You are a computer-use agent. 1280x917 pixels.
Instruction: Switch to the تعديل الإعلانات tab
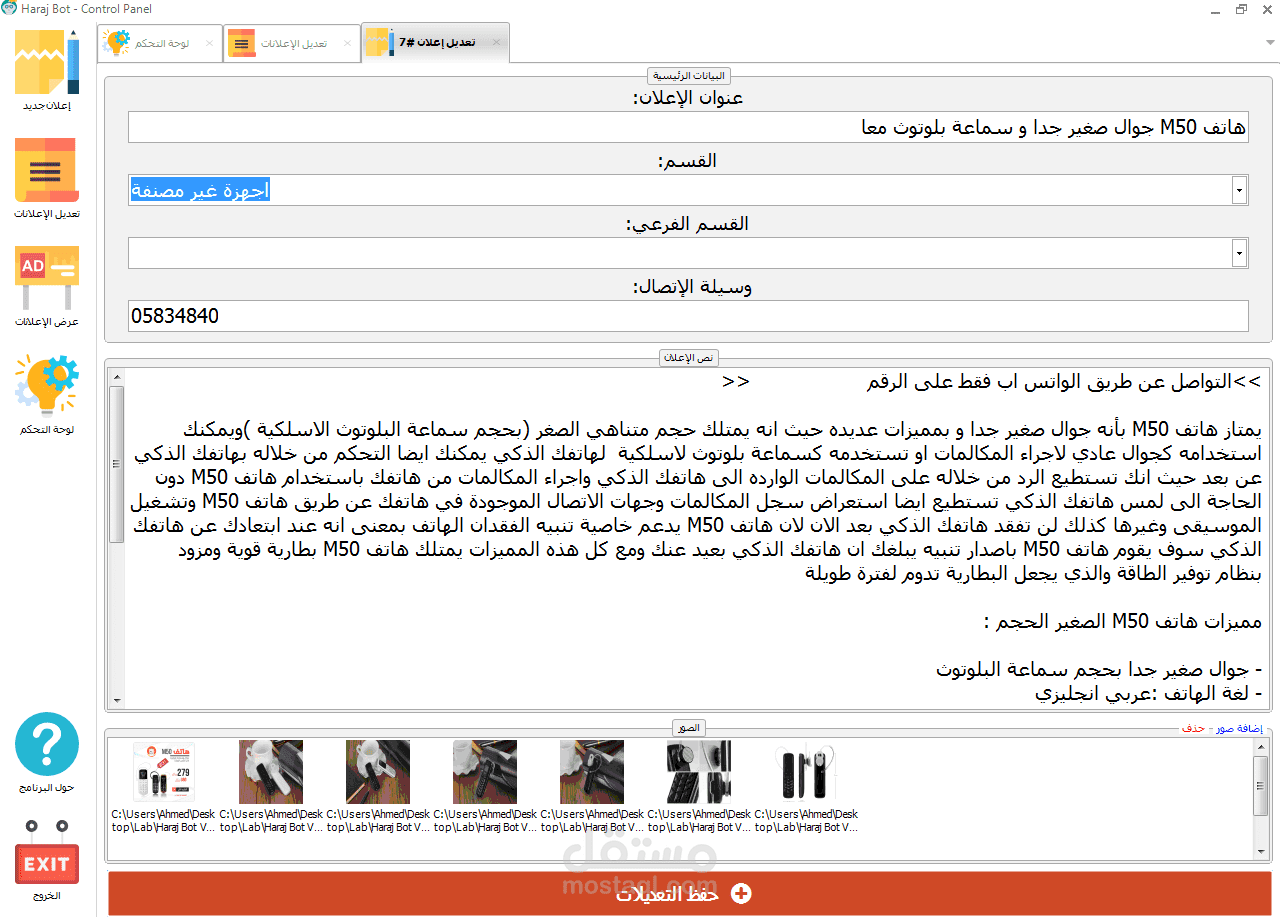click(292, 43)
